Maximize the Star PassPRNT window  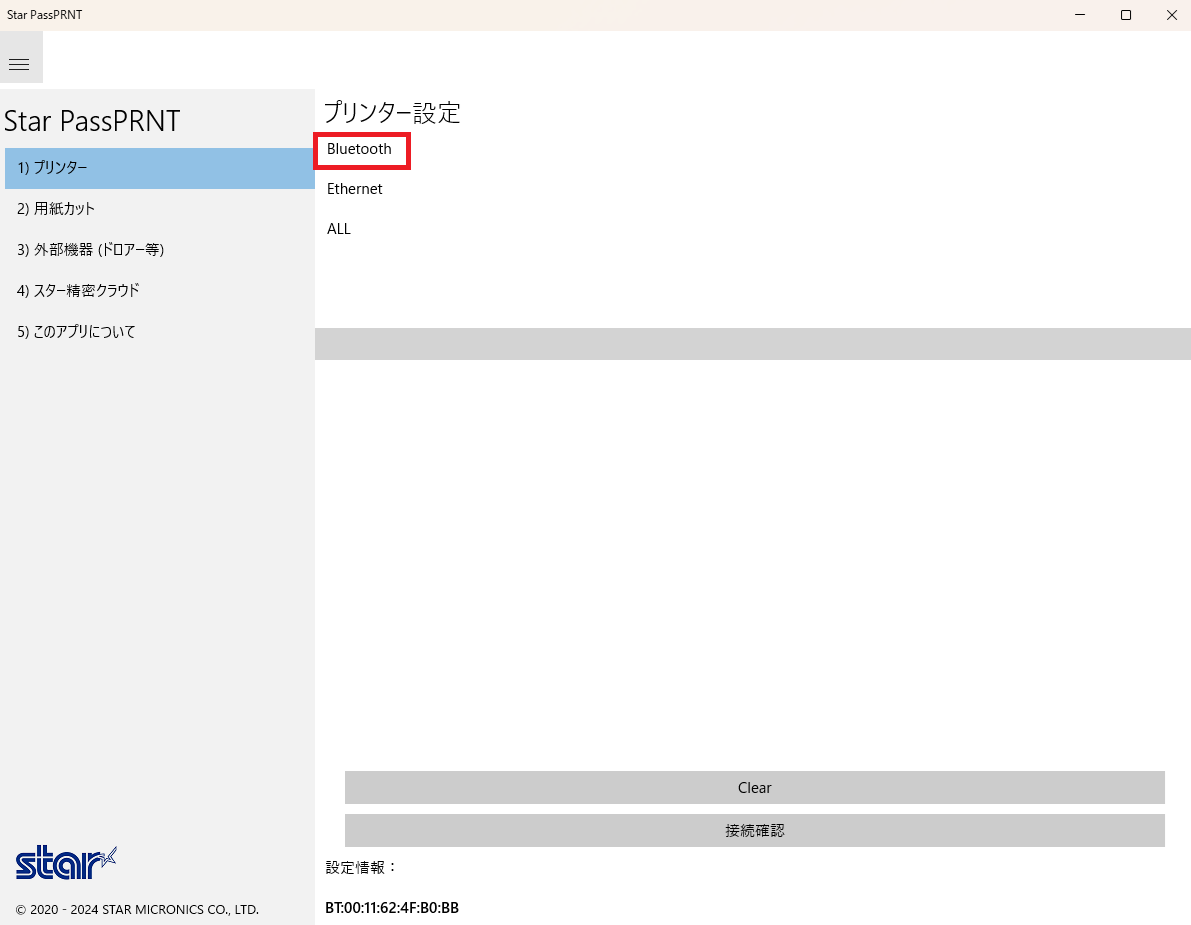coord(1126,15)
